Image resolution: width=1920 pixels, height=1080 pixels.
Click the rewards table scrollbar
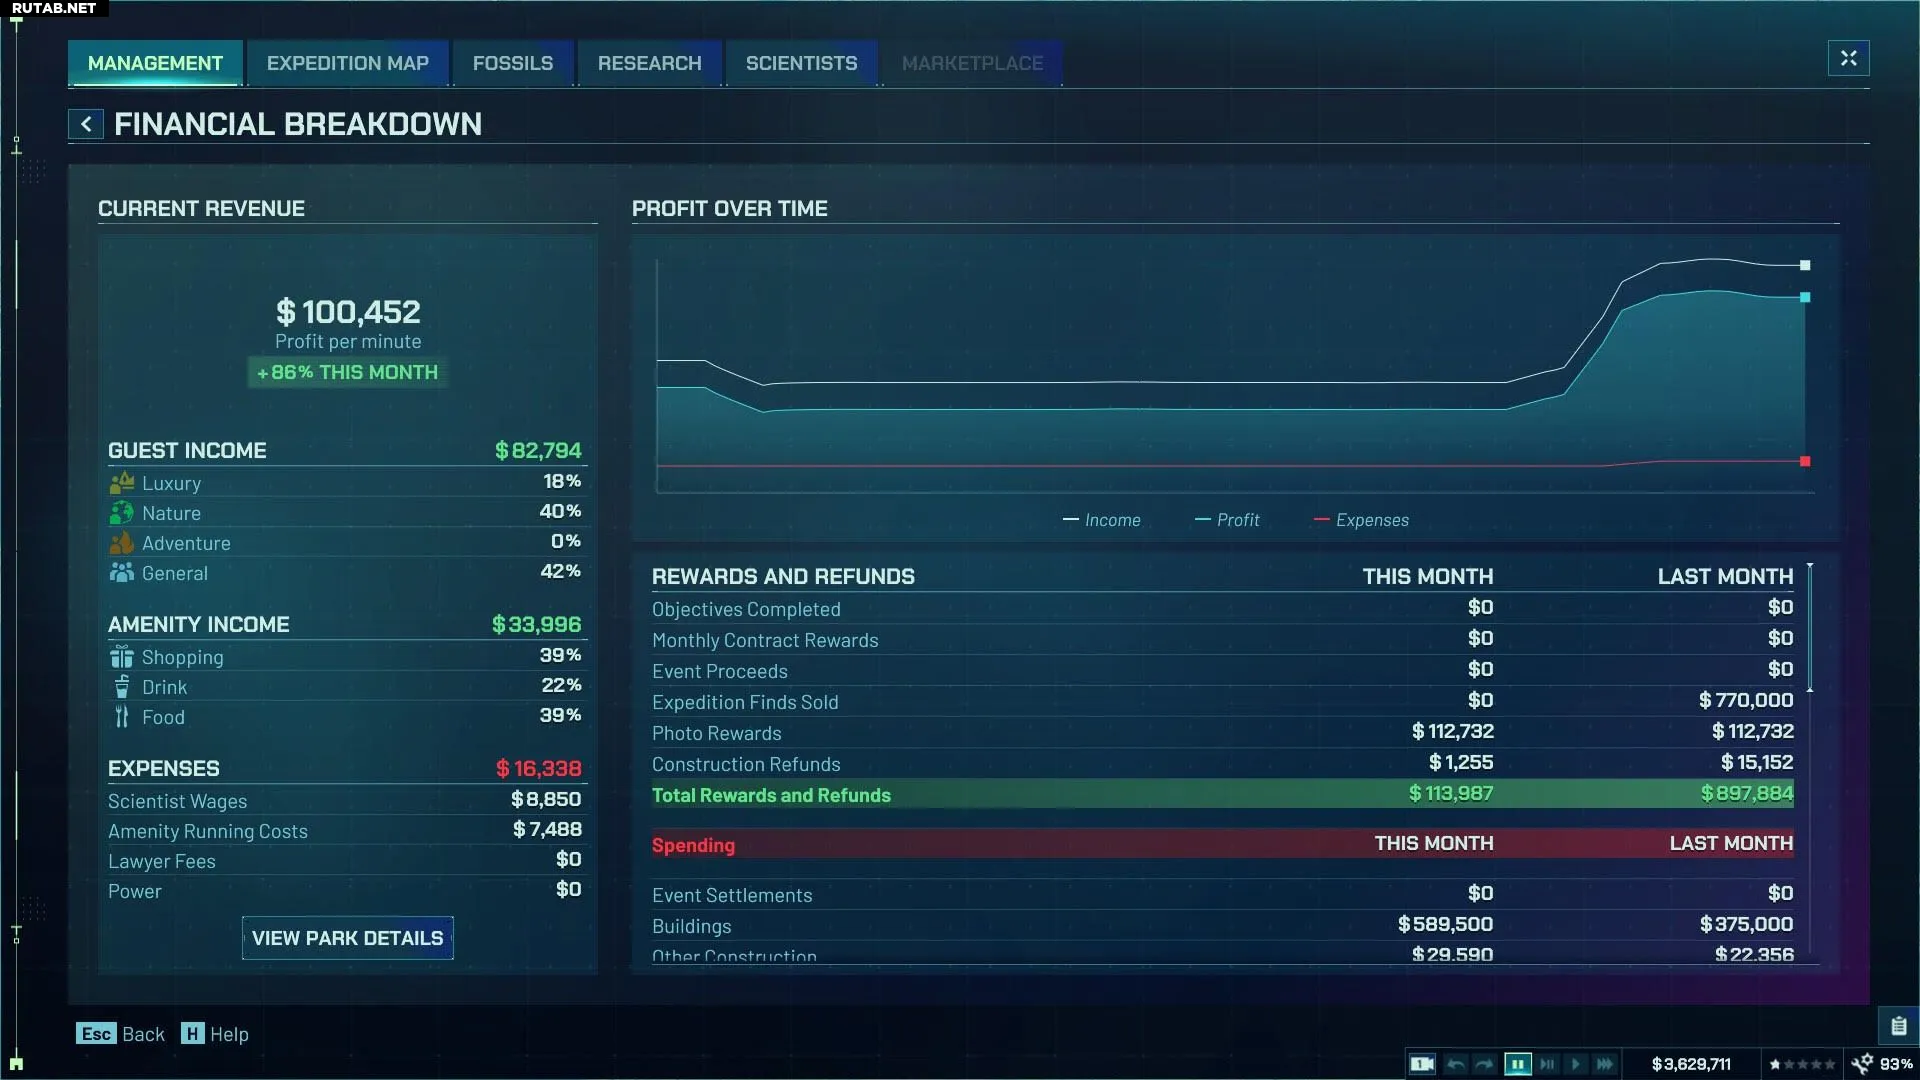click(x=1810, y=628)
